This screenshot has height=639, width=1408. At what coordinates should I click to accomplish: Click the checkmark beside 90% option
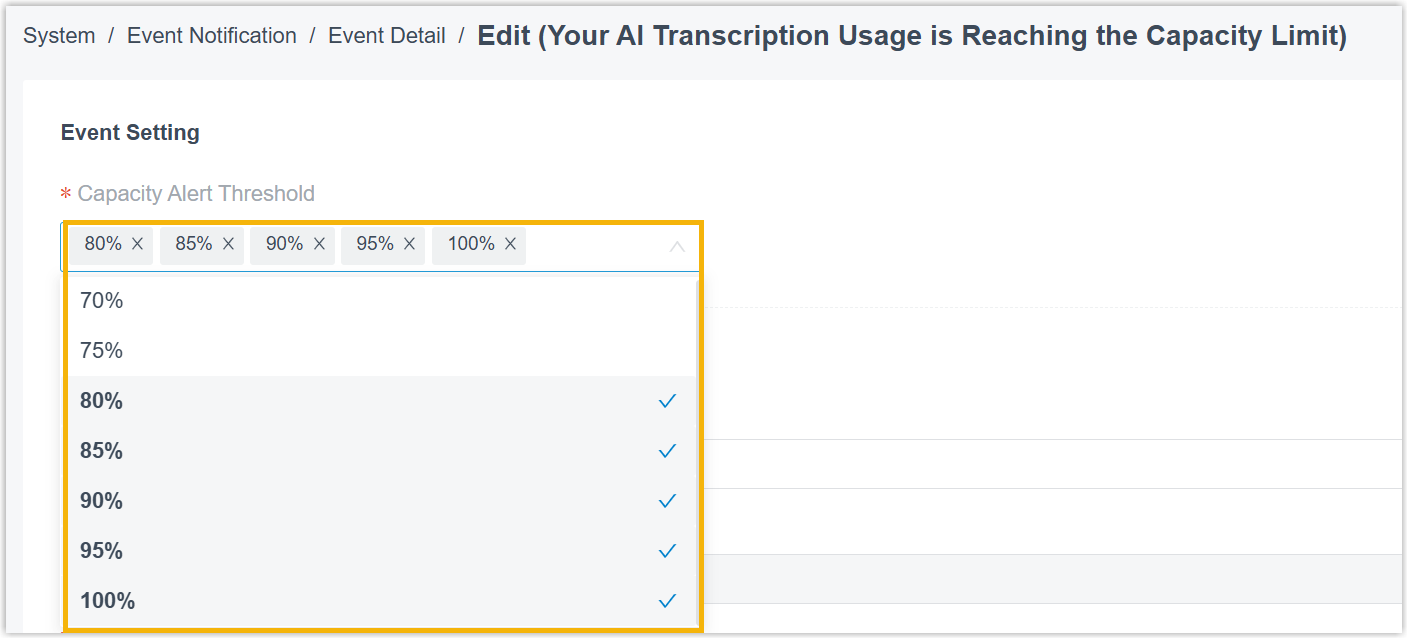click(x=667, y=501)
